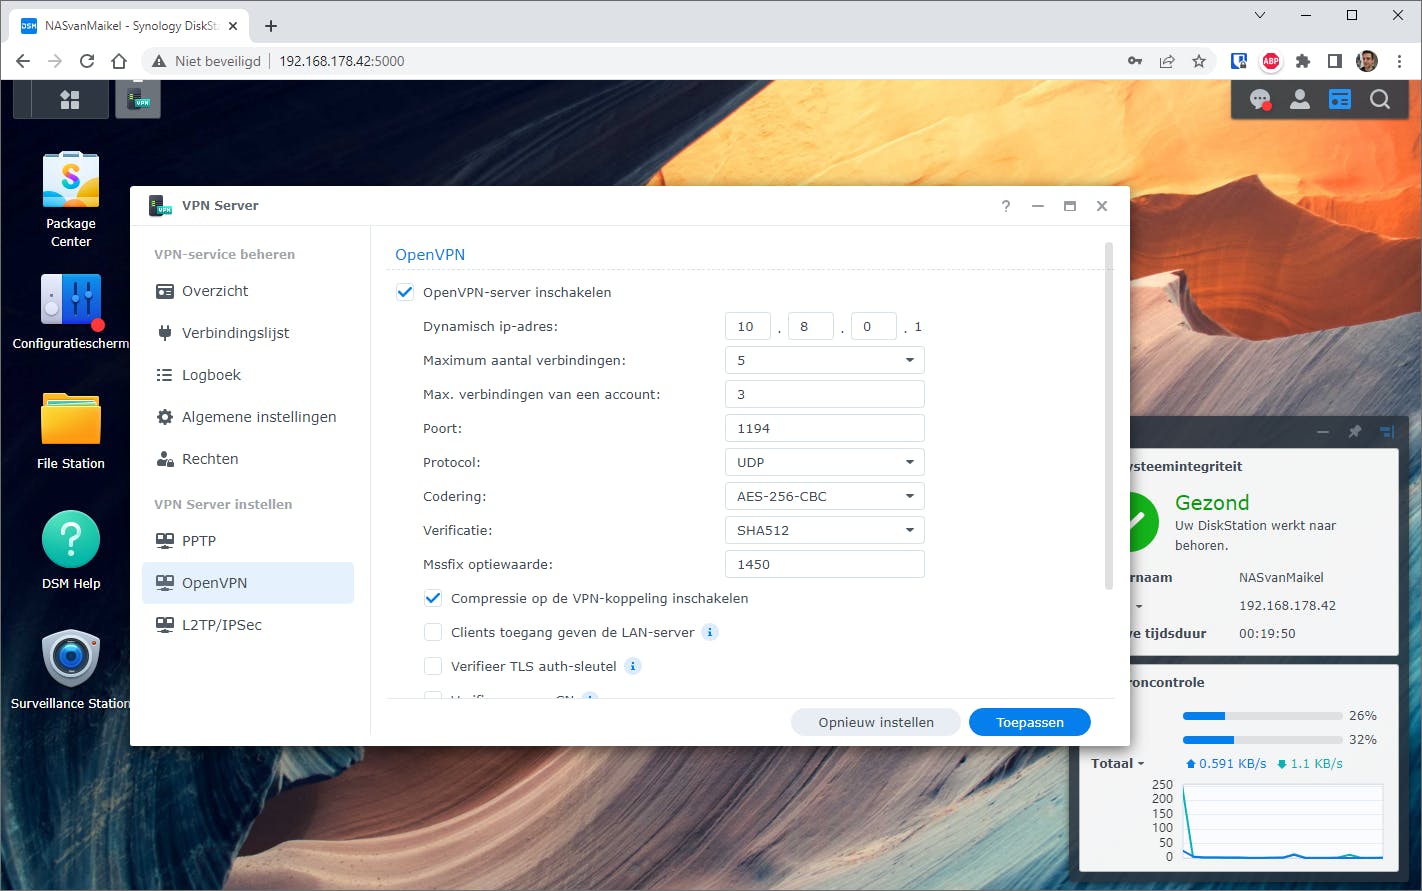
Task: Toggle the DSM widgets panel icon
Action: [x=1340, y=99]
